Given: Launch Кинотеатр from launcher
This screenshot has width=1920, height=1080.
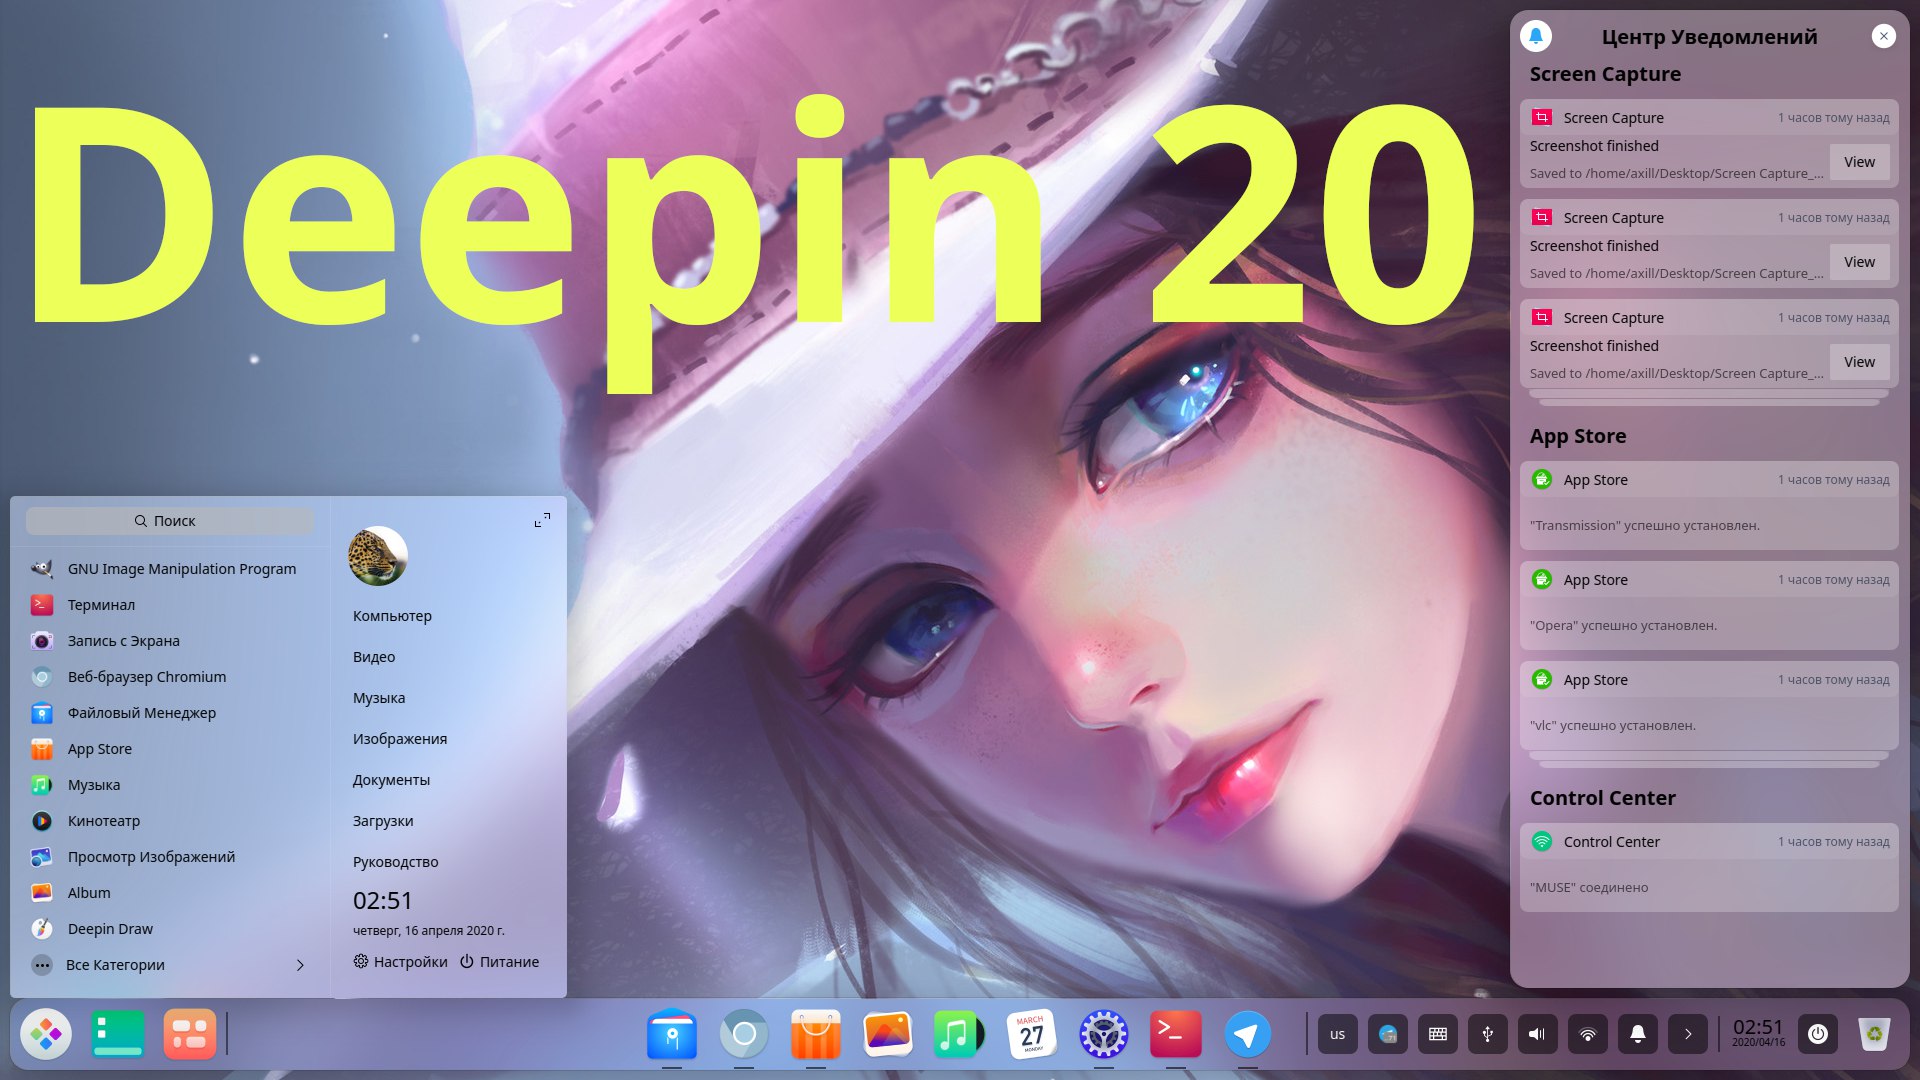Looking at the screenshot, I should (170, 821).
